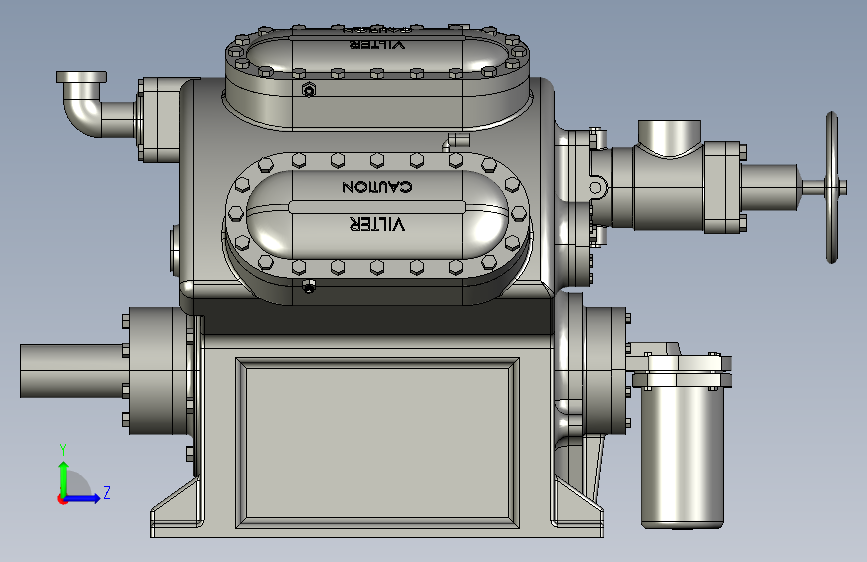This screenshot has width=867, height=562.
Task: Select the cylindrical filter canister at the lower right
Action: pyautogui.click(x=682, y=456)
